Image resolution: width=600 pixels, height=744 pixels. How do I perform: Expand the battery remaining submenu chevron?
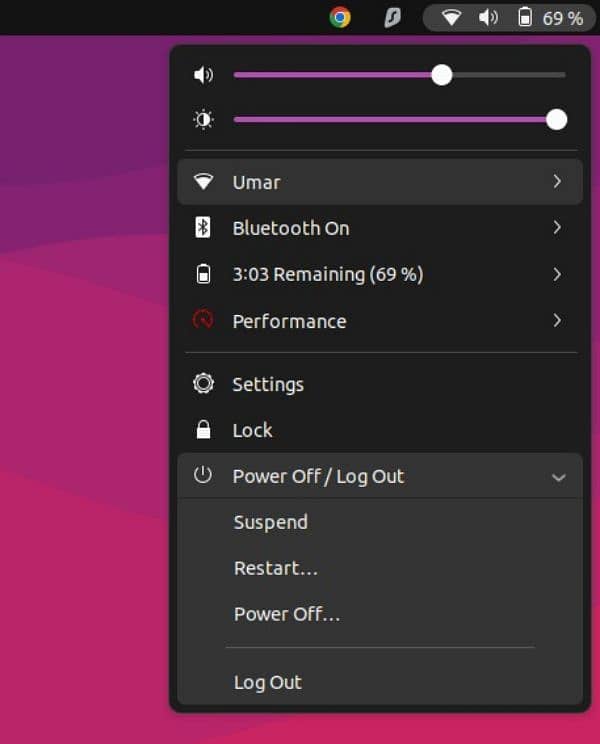click(x=557, y=274)
